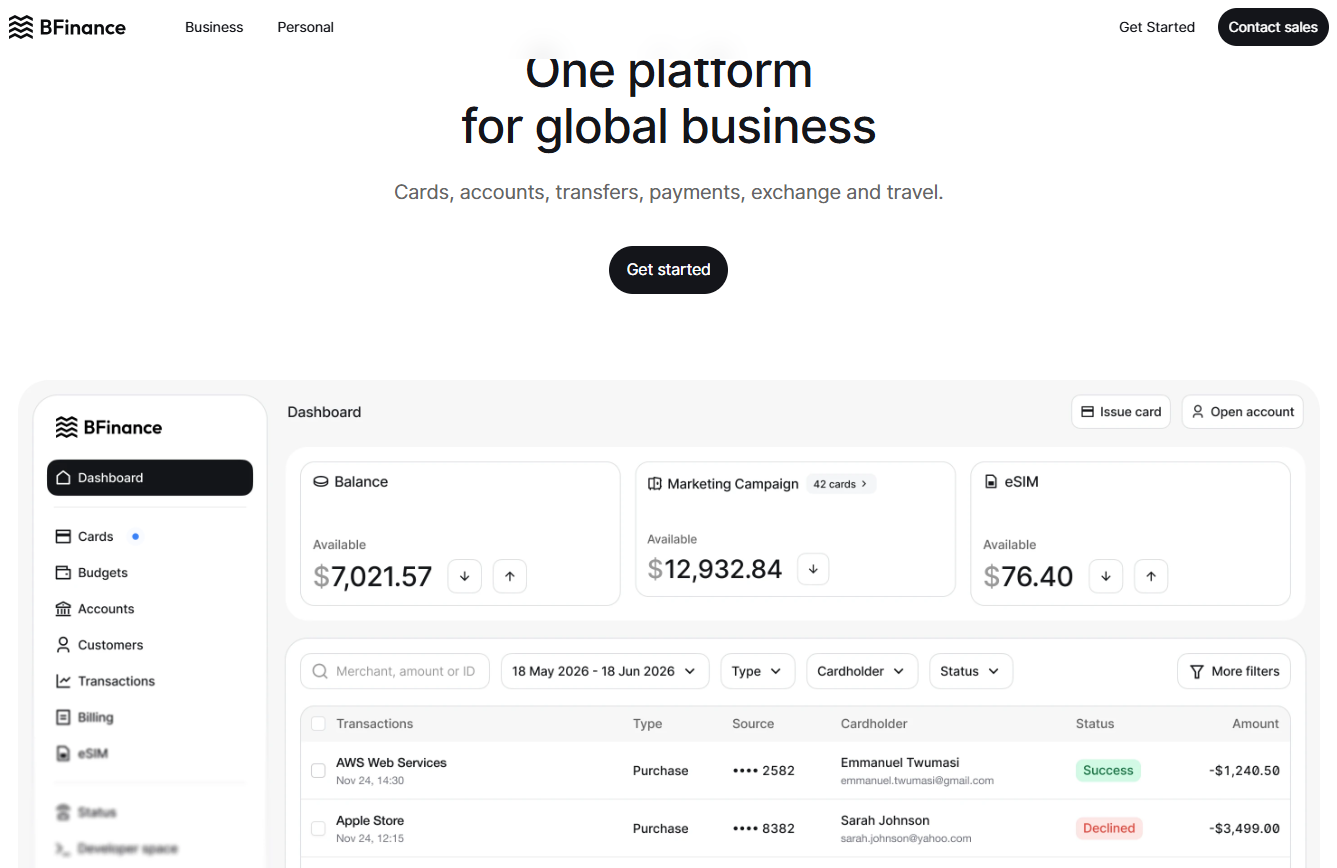Click the Customers person icon in sidebar
The image size is (1337, 868).
pos(63,644)
